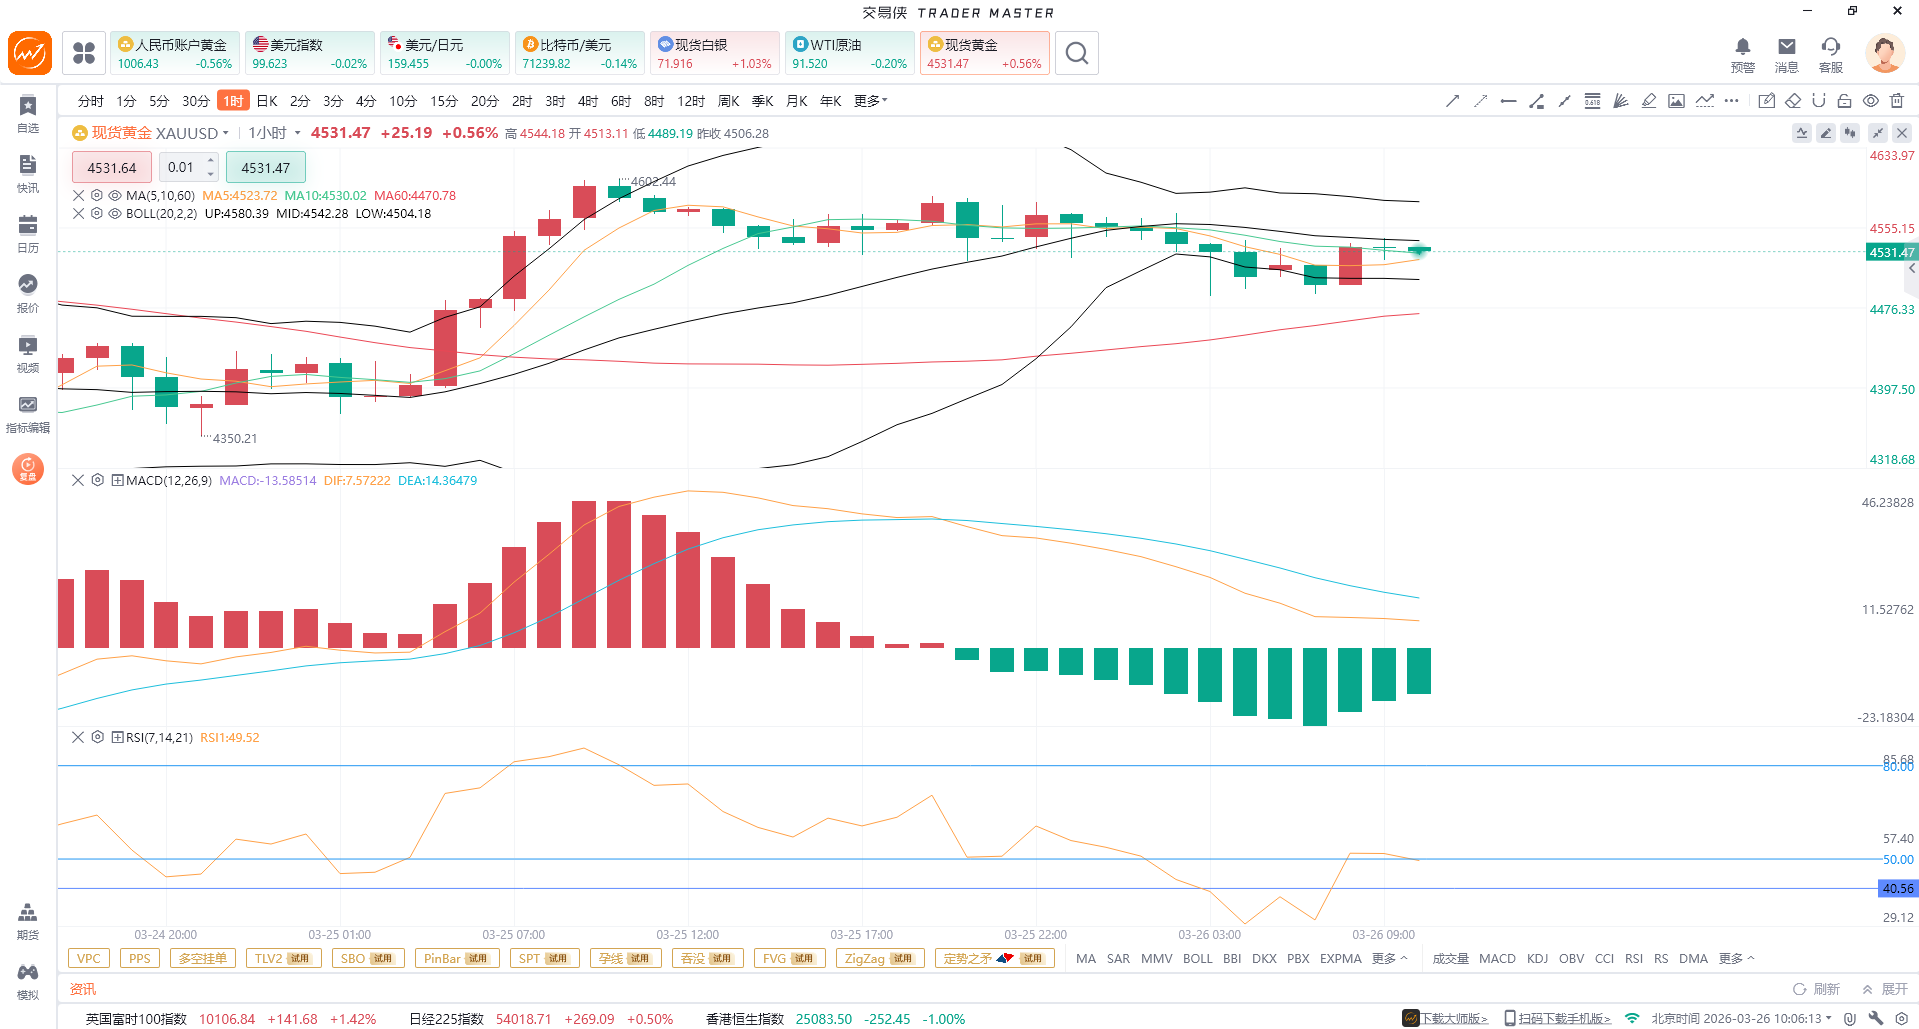Image resolution: width=1919 pixels, height=1029 pixels.
Task: Open the note editing tool
Action: coord(1767,101)
